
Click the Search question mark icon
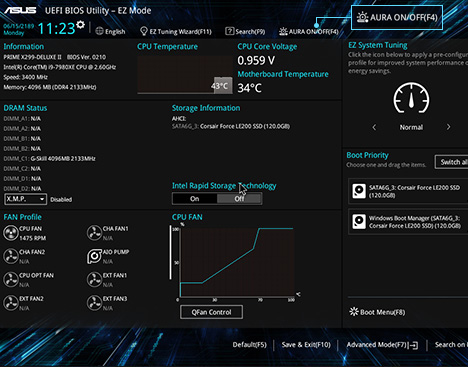pyautogui.click(x=229, y=31)
